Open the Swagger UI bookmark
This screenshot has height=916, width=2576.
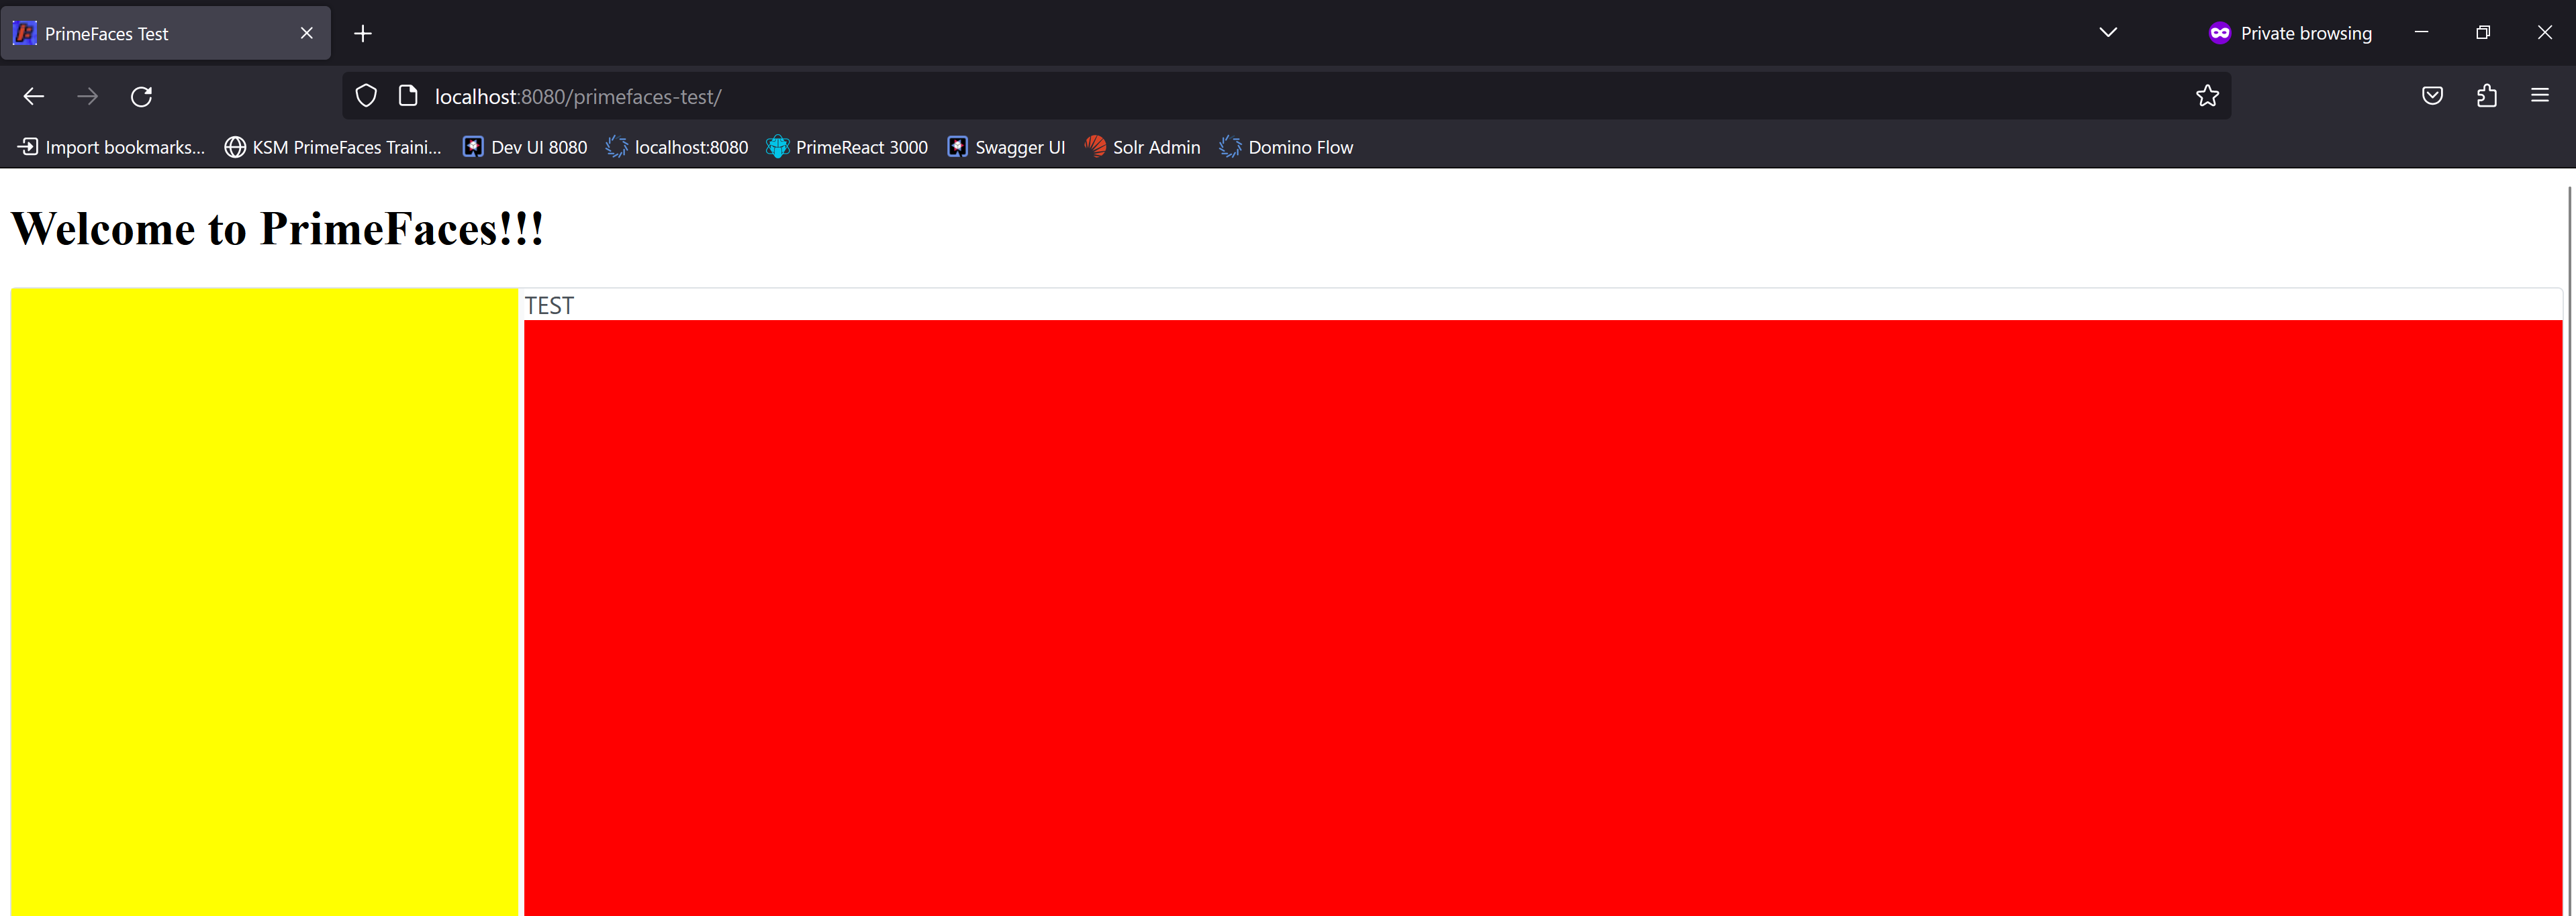click(1006, 147)
